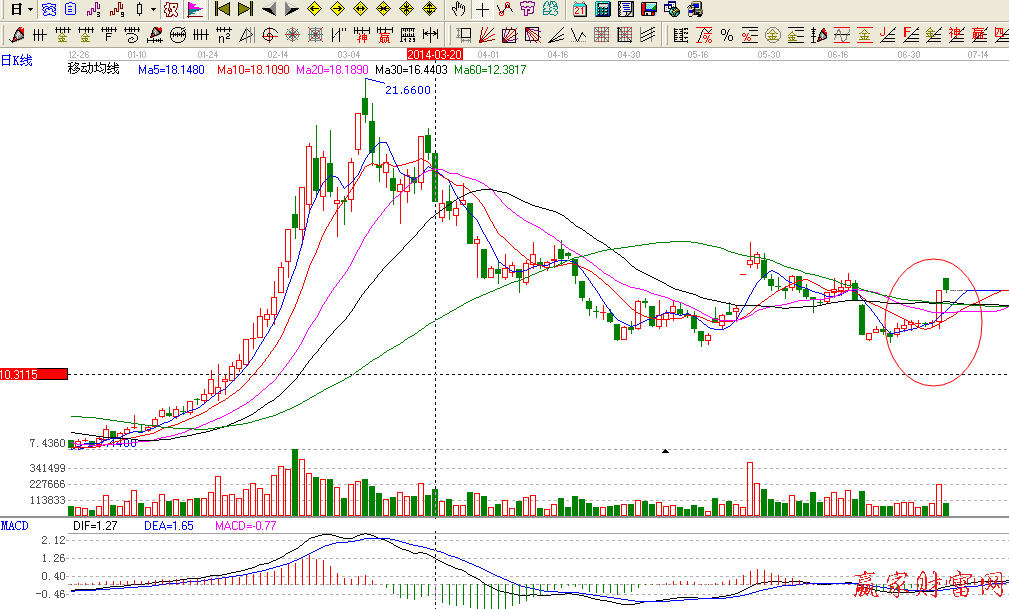Click the 日K线 chart label
1009x609 pixels.
(17, 61)
